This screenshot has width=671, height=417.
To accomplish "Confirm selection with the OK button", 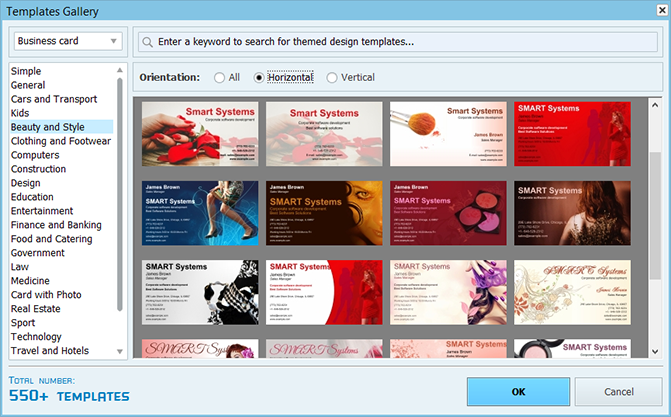I will (x=518, y=391).
